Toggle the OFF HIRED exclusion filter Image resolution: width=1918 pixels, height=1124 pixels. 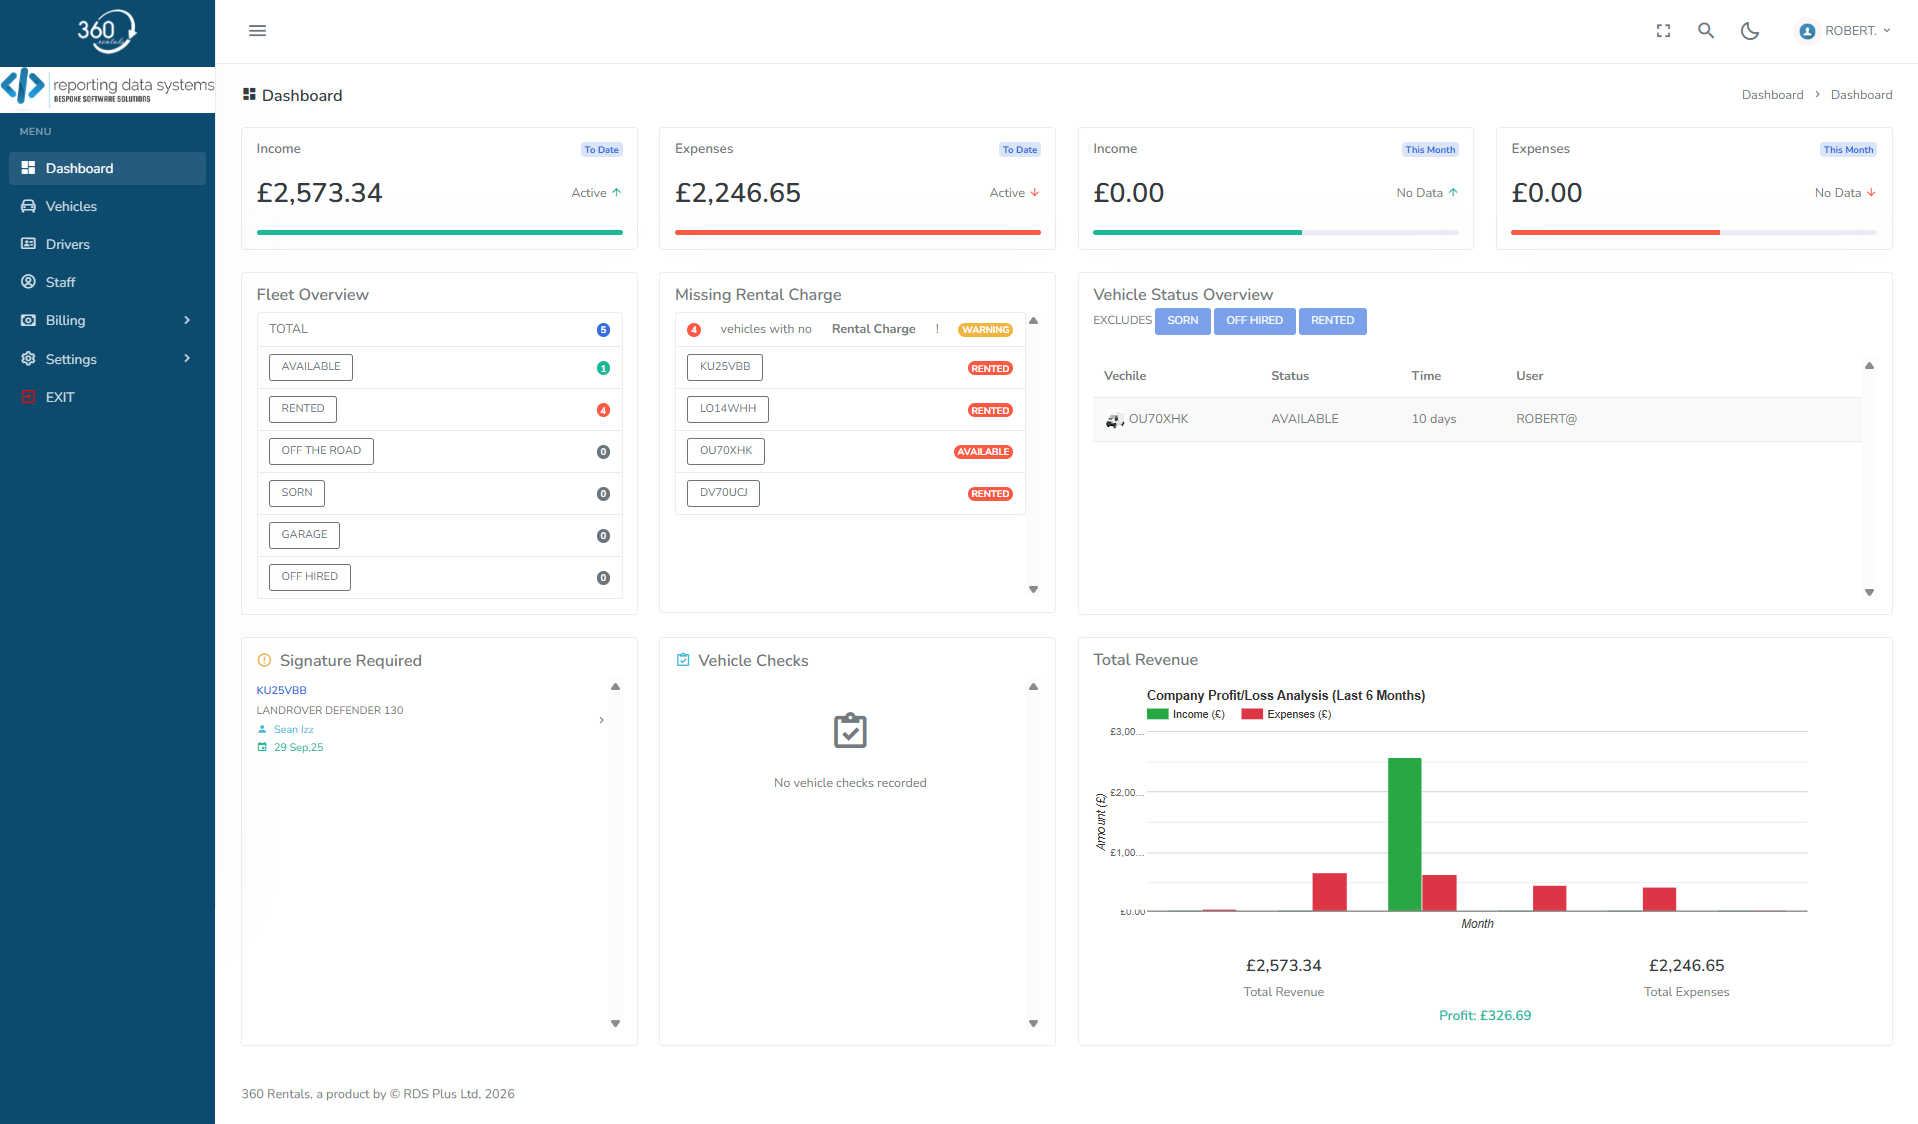click(x=1254, y=321)
